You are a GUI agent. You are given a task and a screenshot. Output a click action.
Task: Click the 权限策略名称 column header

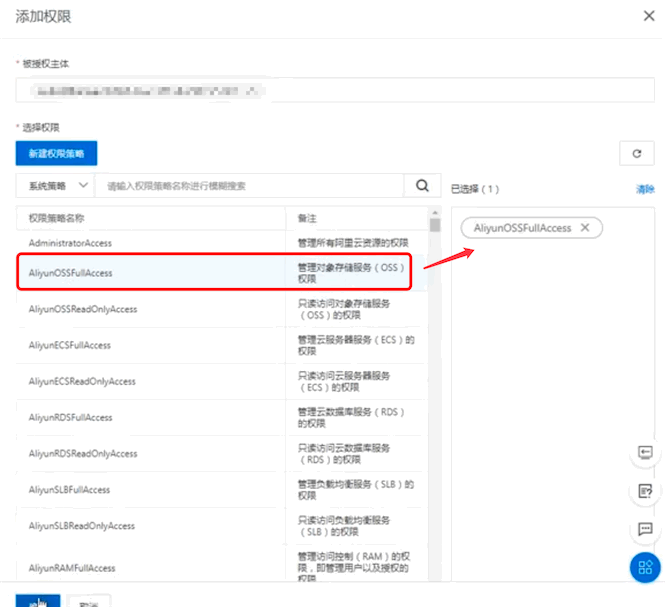56,218
